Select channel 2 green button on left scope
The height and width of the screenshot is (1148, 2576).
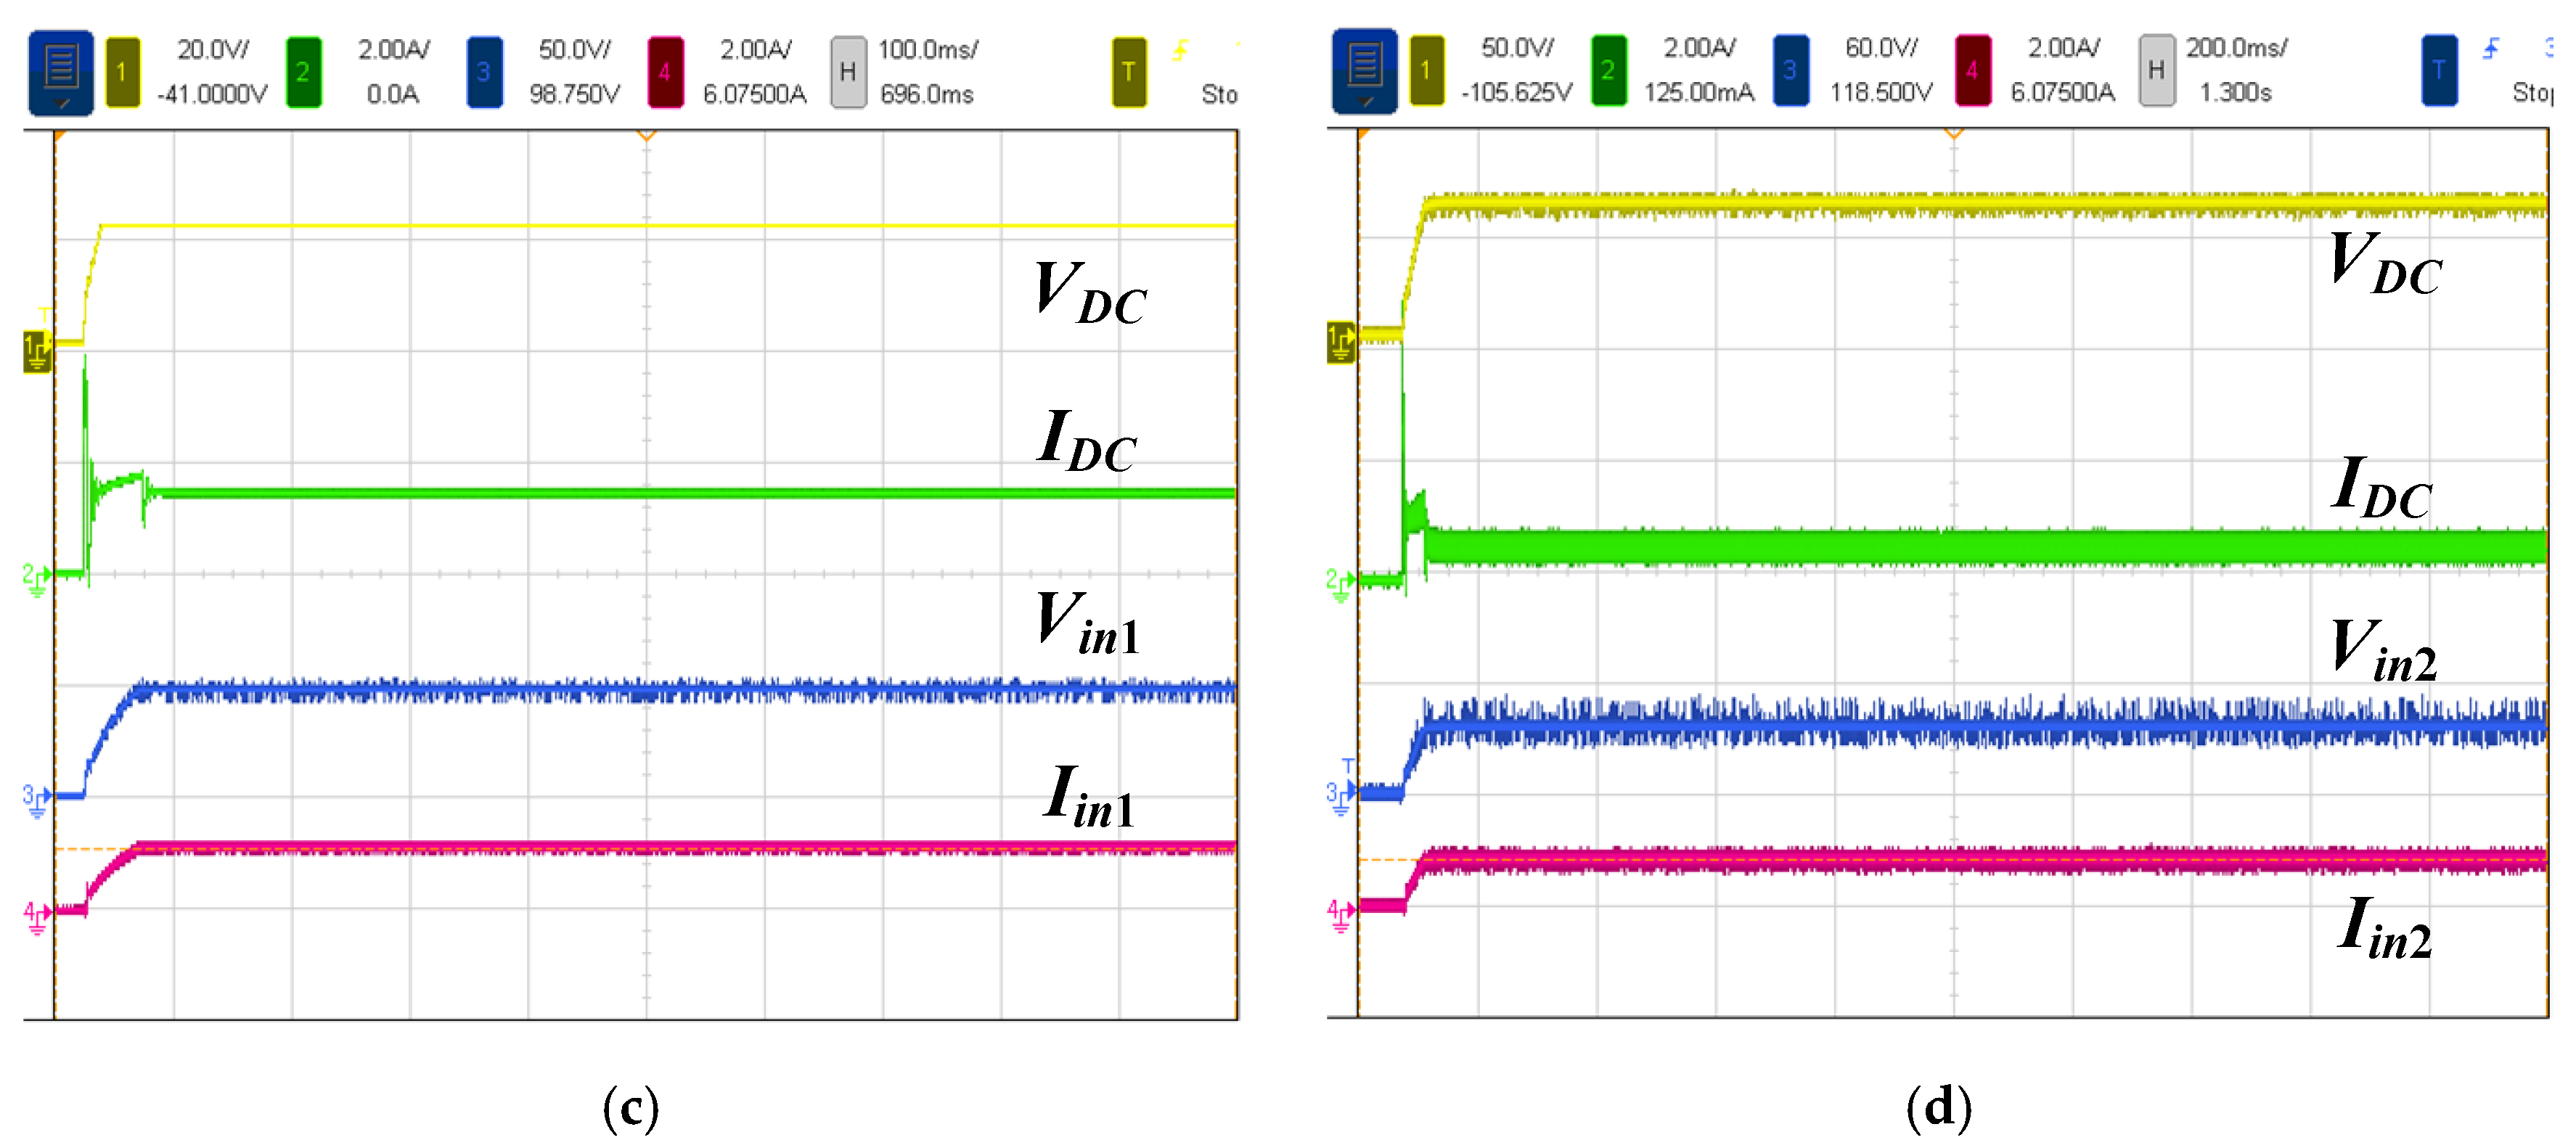tap(303, 71)
